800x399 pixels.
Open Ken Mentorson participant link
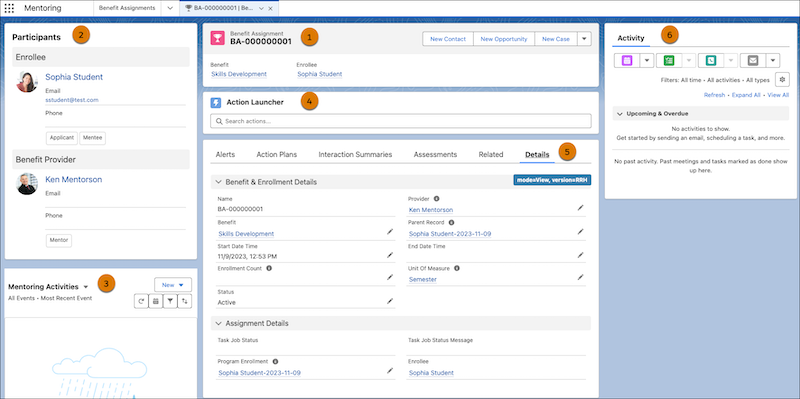tap(73, 180)
